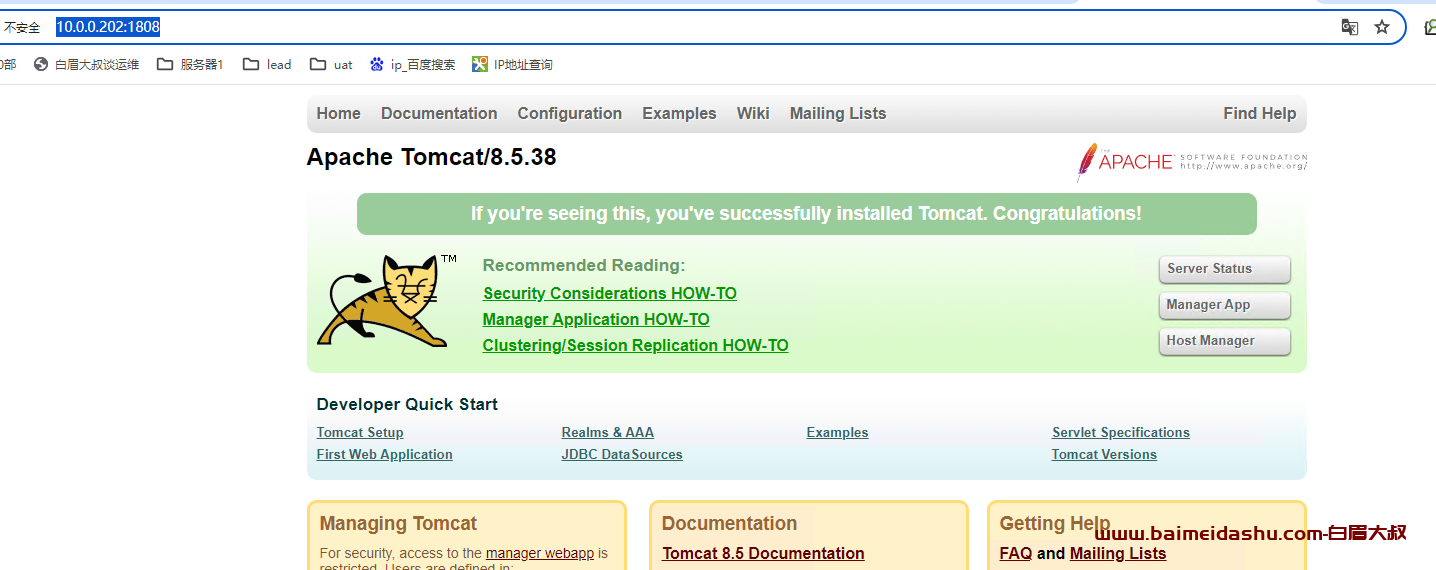
Task: Open Find Help in the navigation bar
Action: pyautogui.click(x=1259, y=113)
